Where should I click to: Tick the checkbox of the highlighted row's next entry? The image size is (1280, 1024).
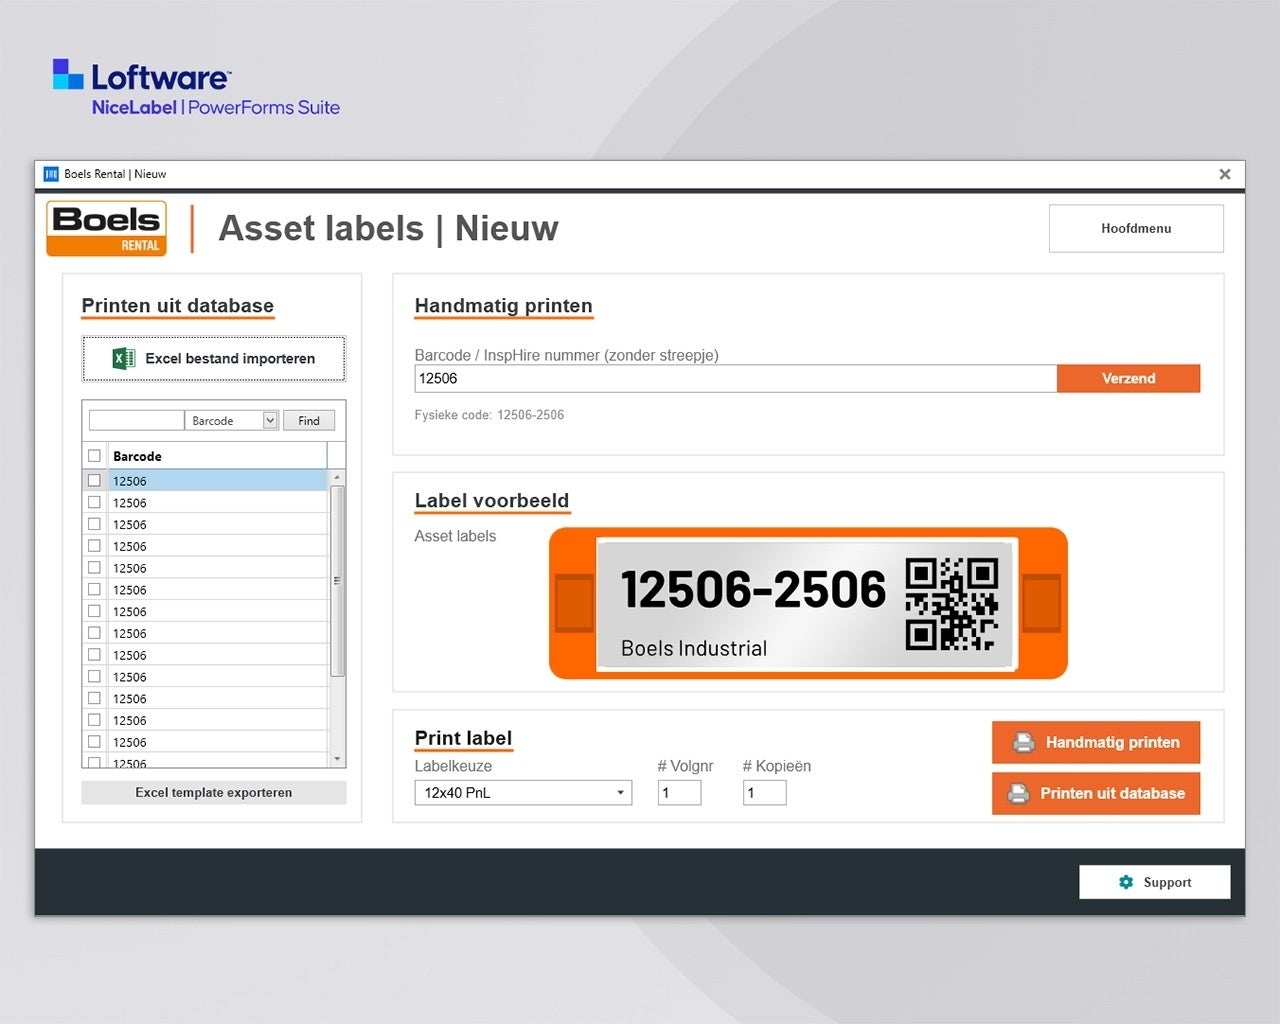[94, 503]
